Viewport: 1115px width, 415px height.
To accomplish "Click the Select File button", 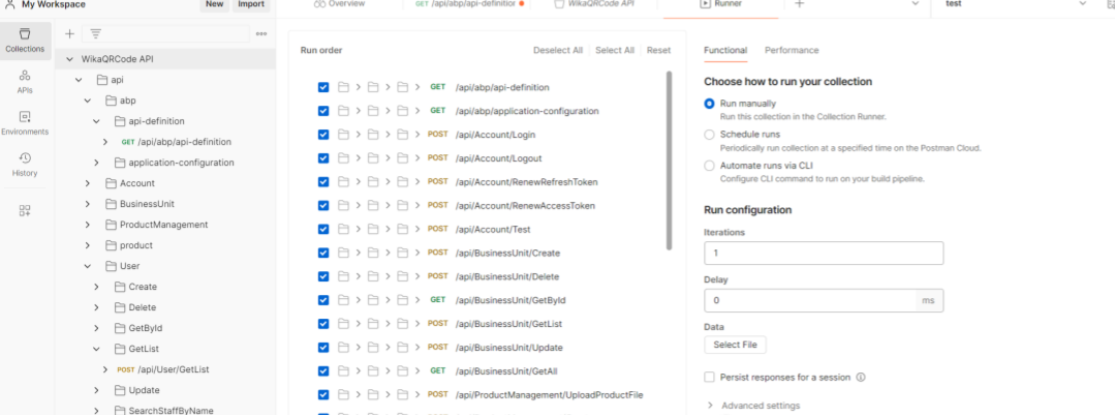I will coord(735,345).
